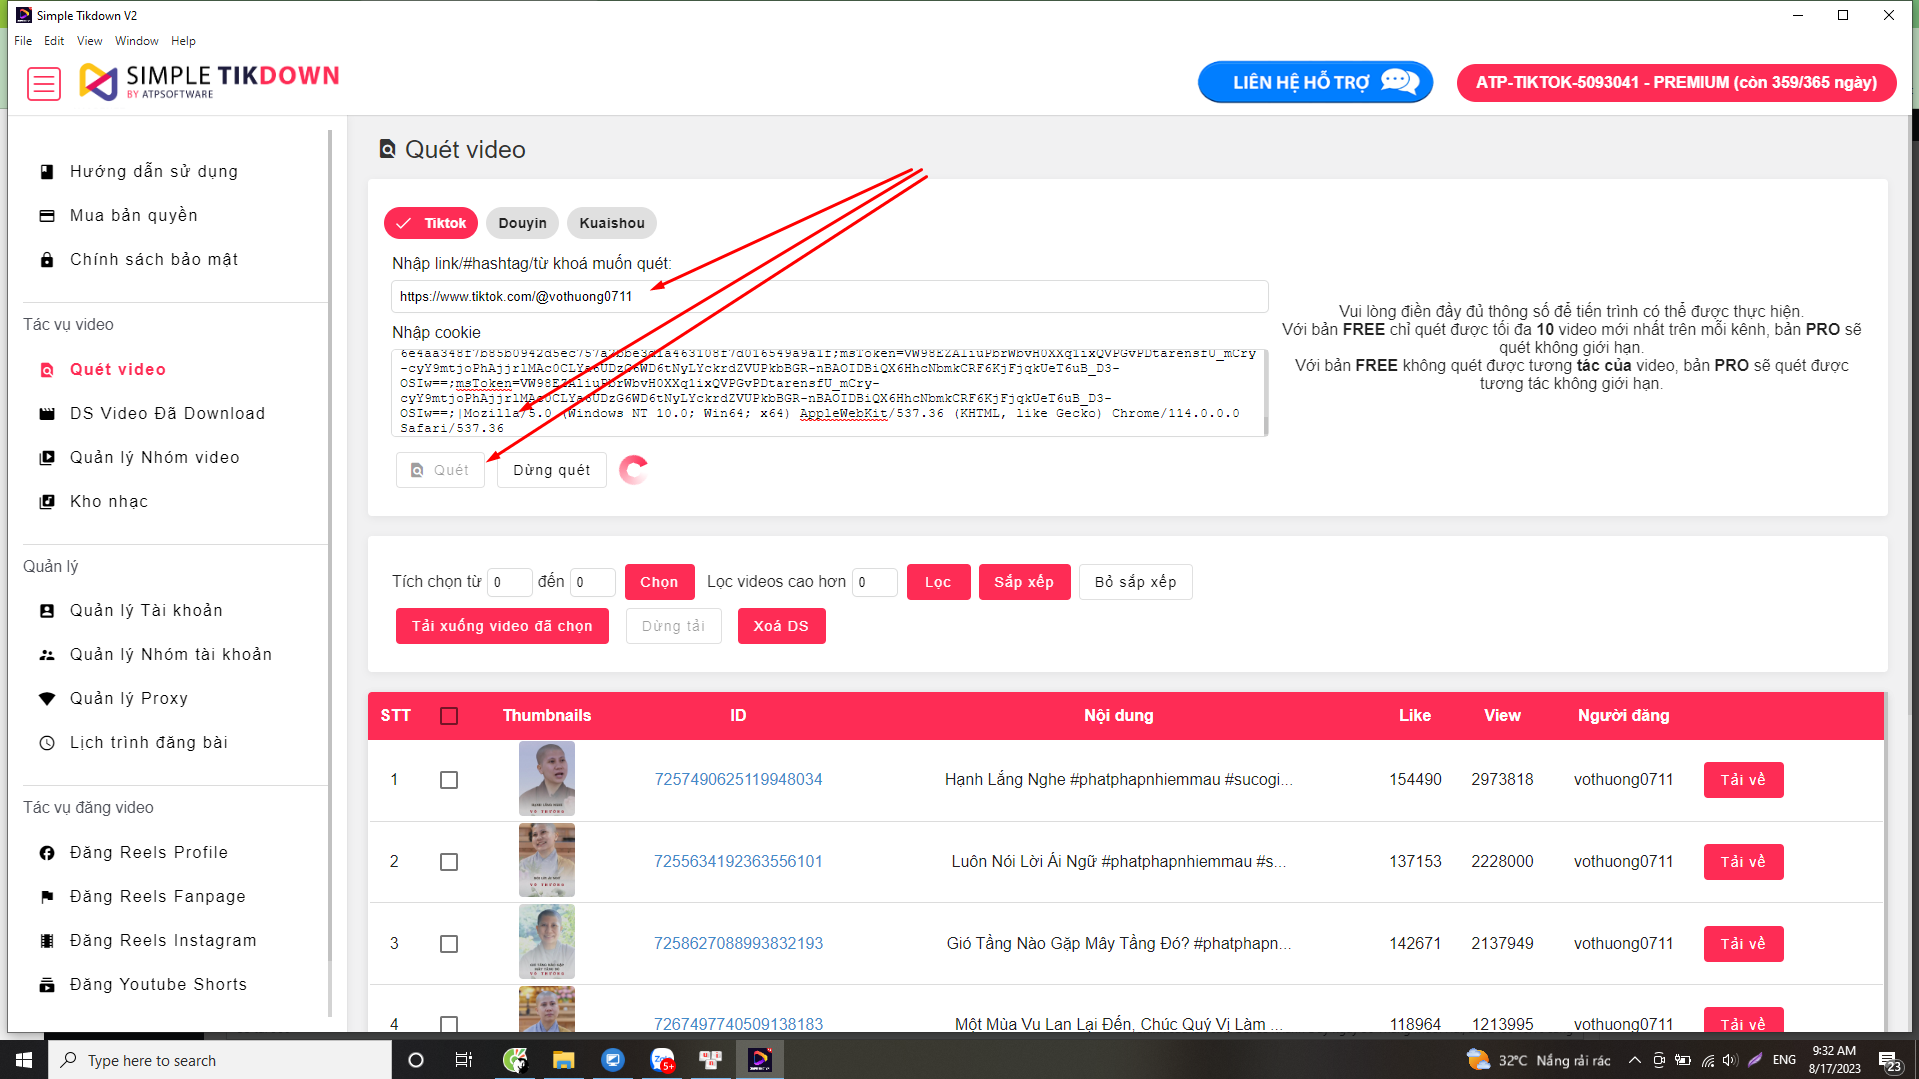Open Đăng Reels Profile Facebook icon

(x=47, y=853)
